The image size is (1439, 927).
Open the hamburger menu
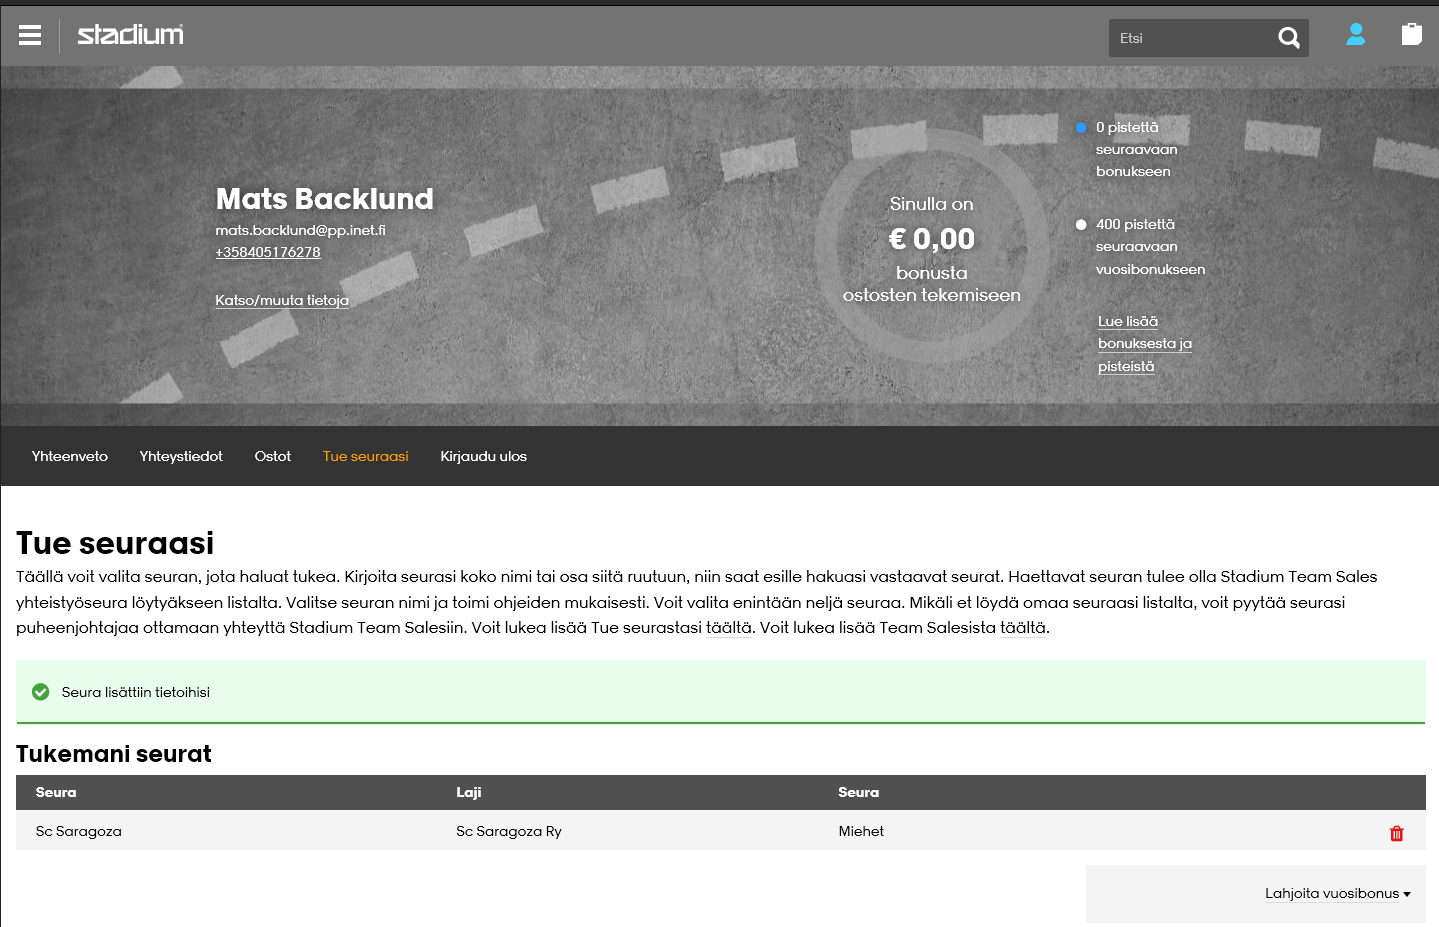[x=30, y=36]
